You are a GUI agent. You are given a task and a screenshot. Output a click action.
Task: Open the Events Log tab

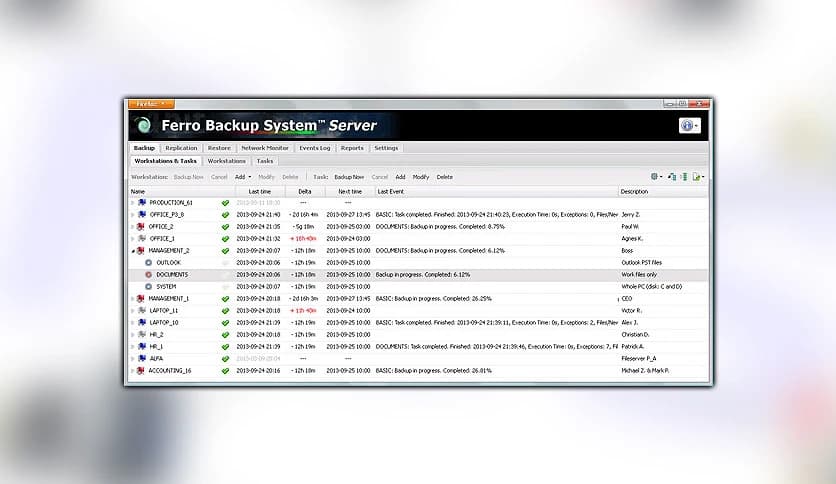[315, 148]
